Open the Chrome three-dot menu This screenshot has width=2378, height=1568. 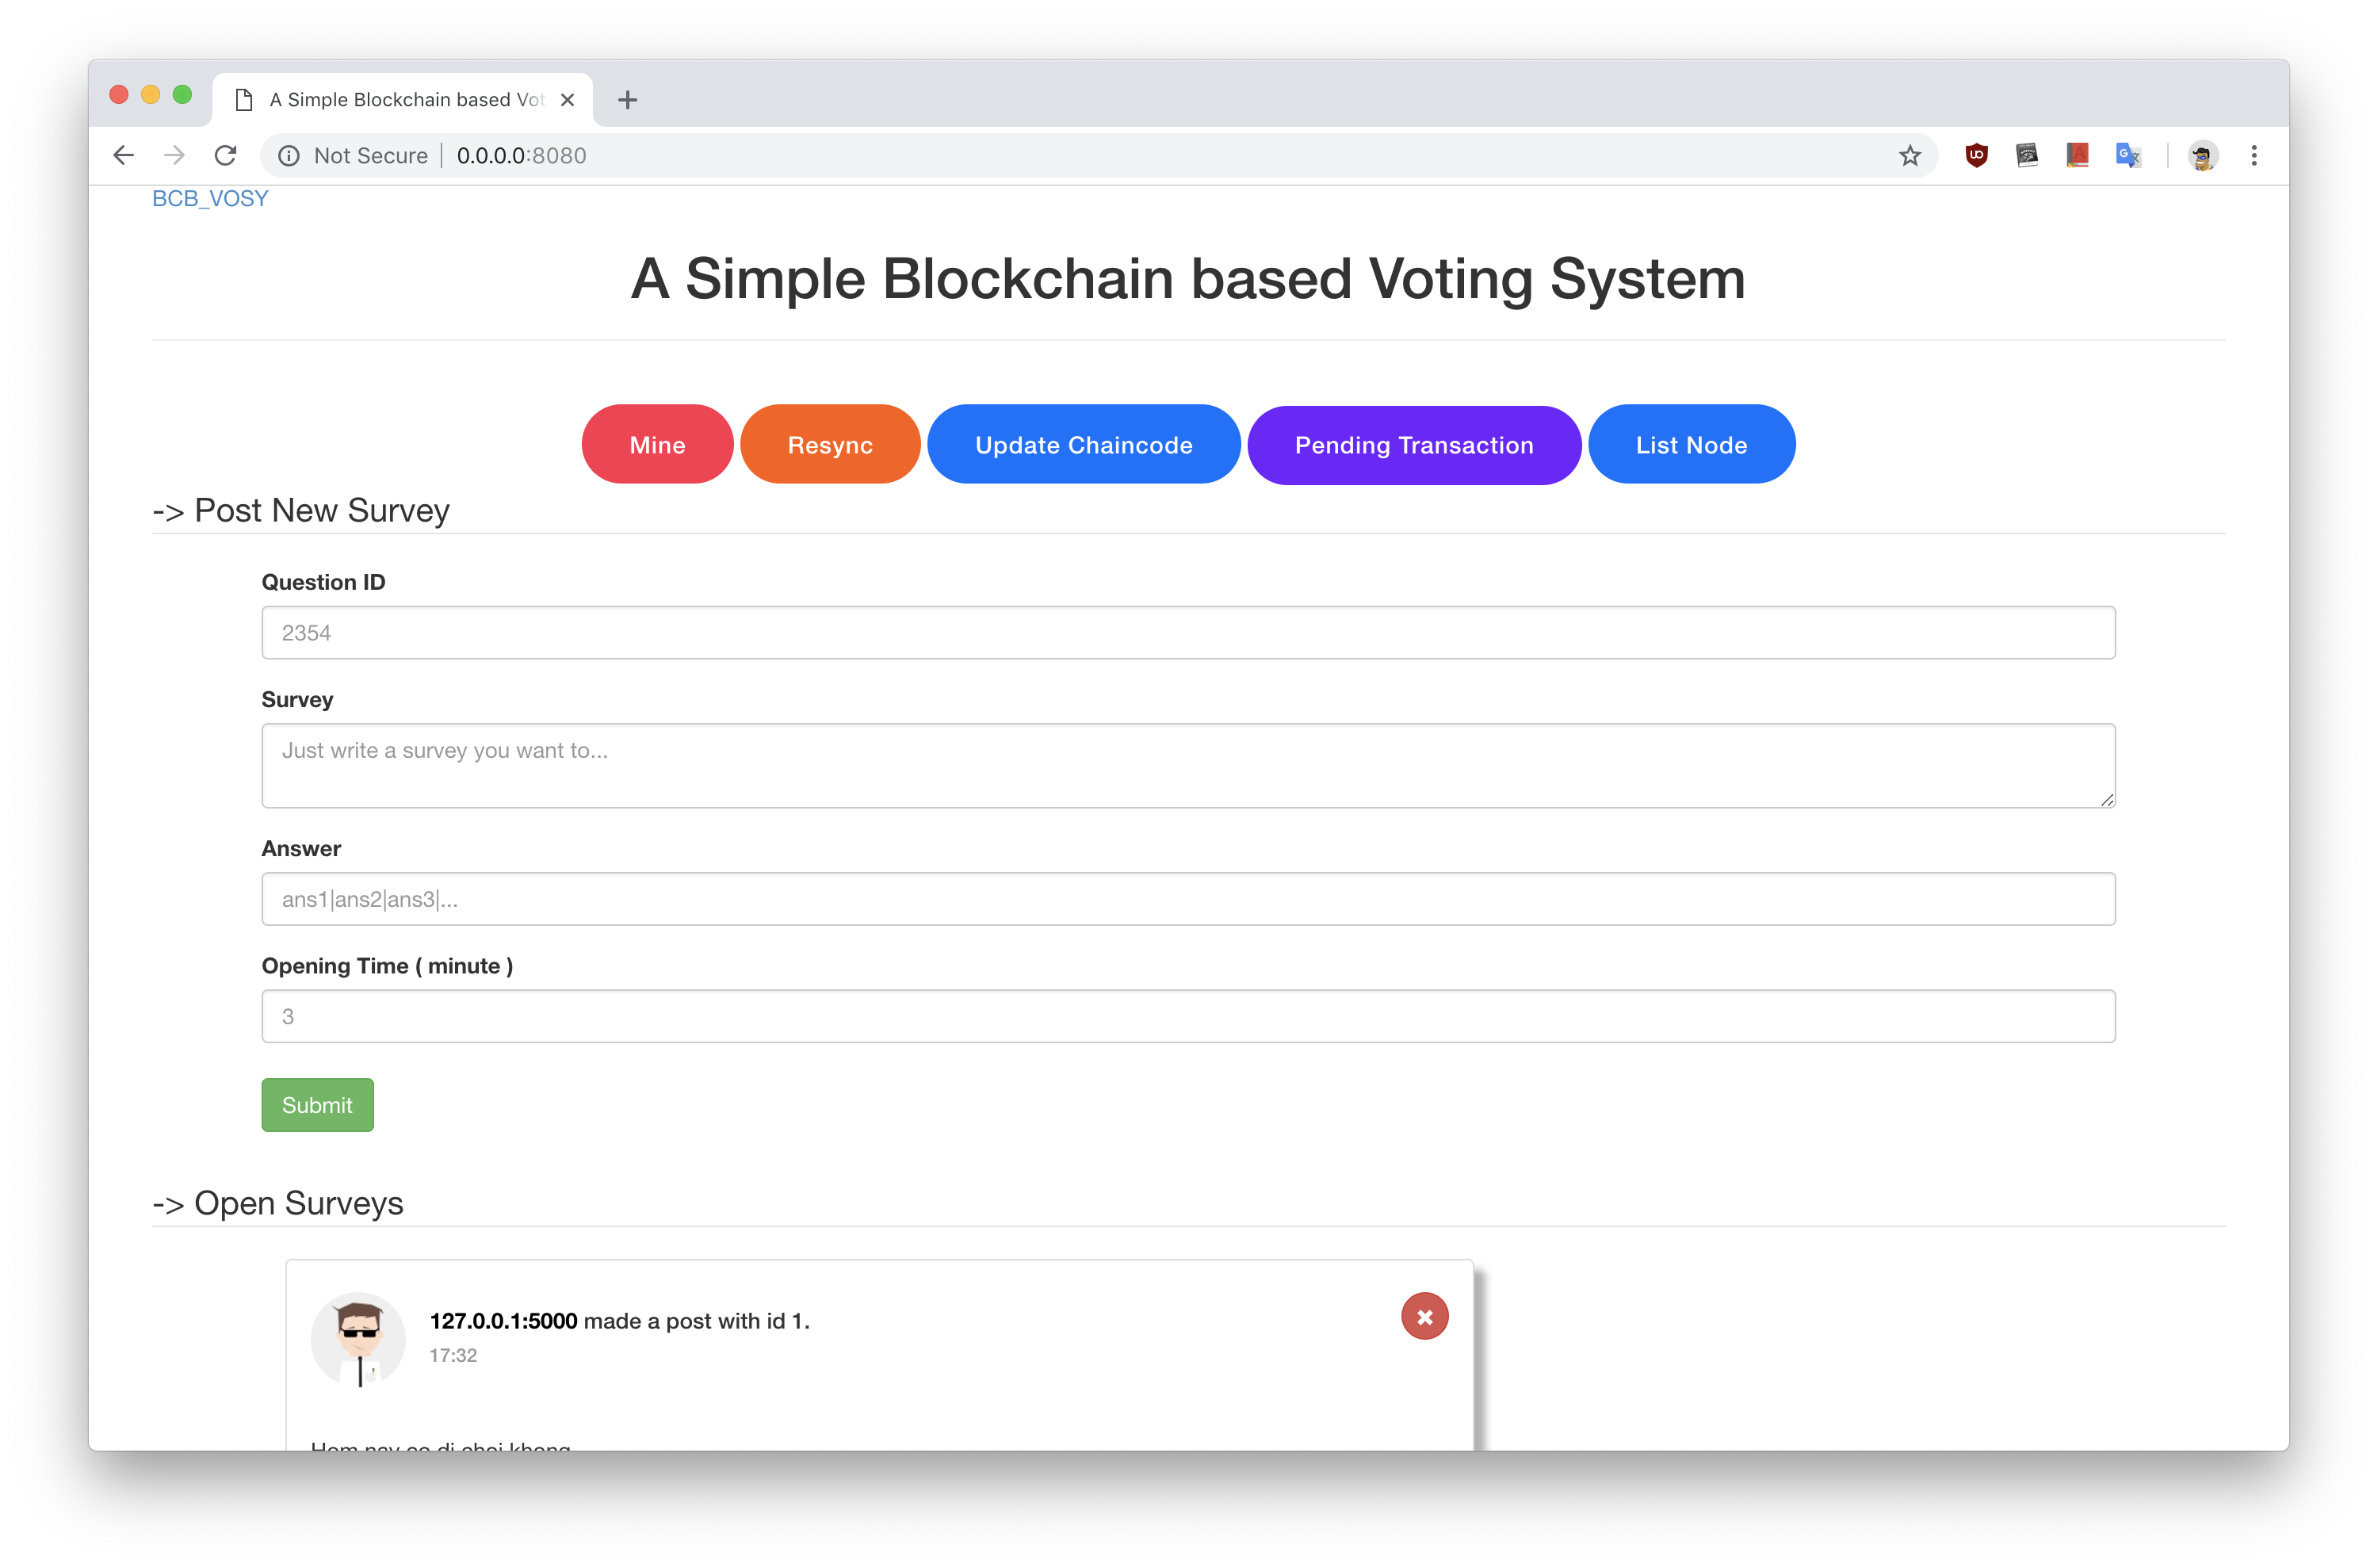click(x=2254, y=155)
